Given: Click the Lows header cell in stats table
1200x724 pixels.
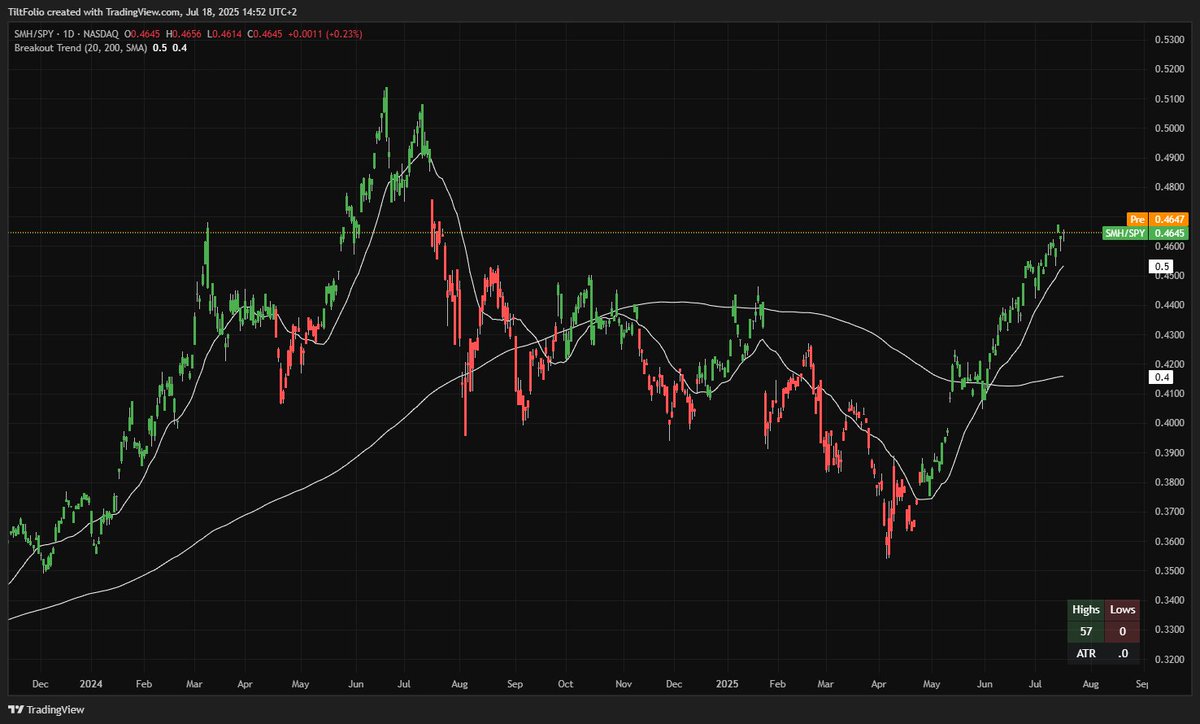Looking at the screenshot, I should pos(1123,609).
